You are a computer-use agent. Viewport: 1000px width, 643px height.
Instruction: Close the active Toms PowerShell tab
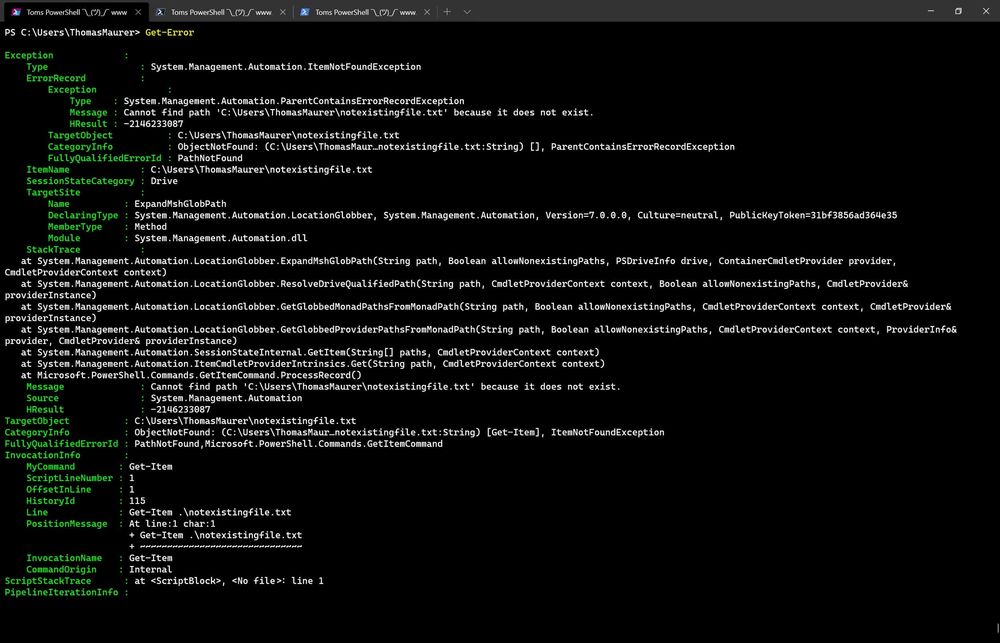coord(138,12)
